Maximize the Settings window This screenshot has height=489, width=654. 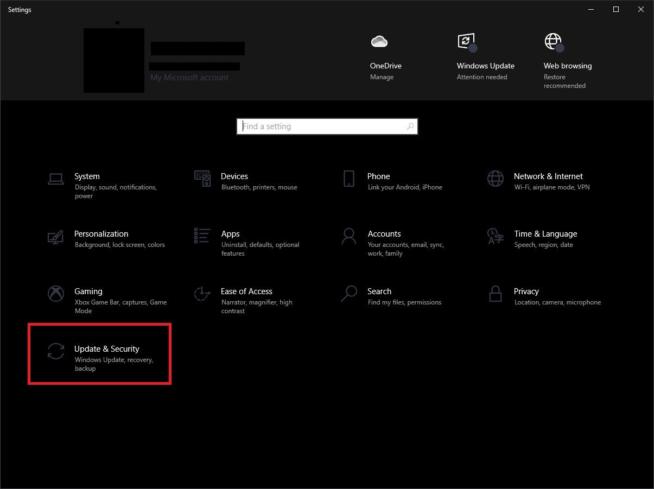pyautogui.click(x=616, y=9)
